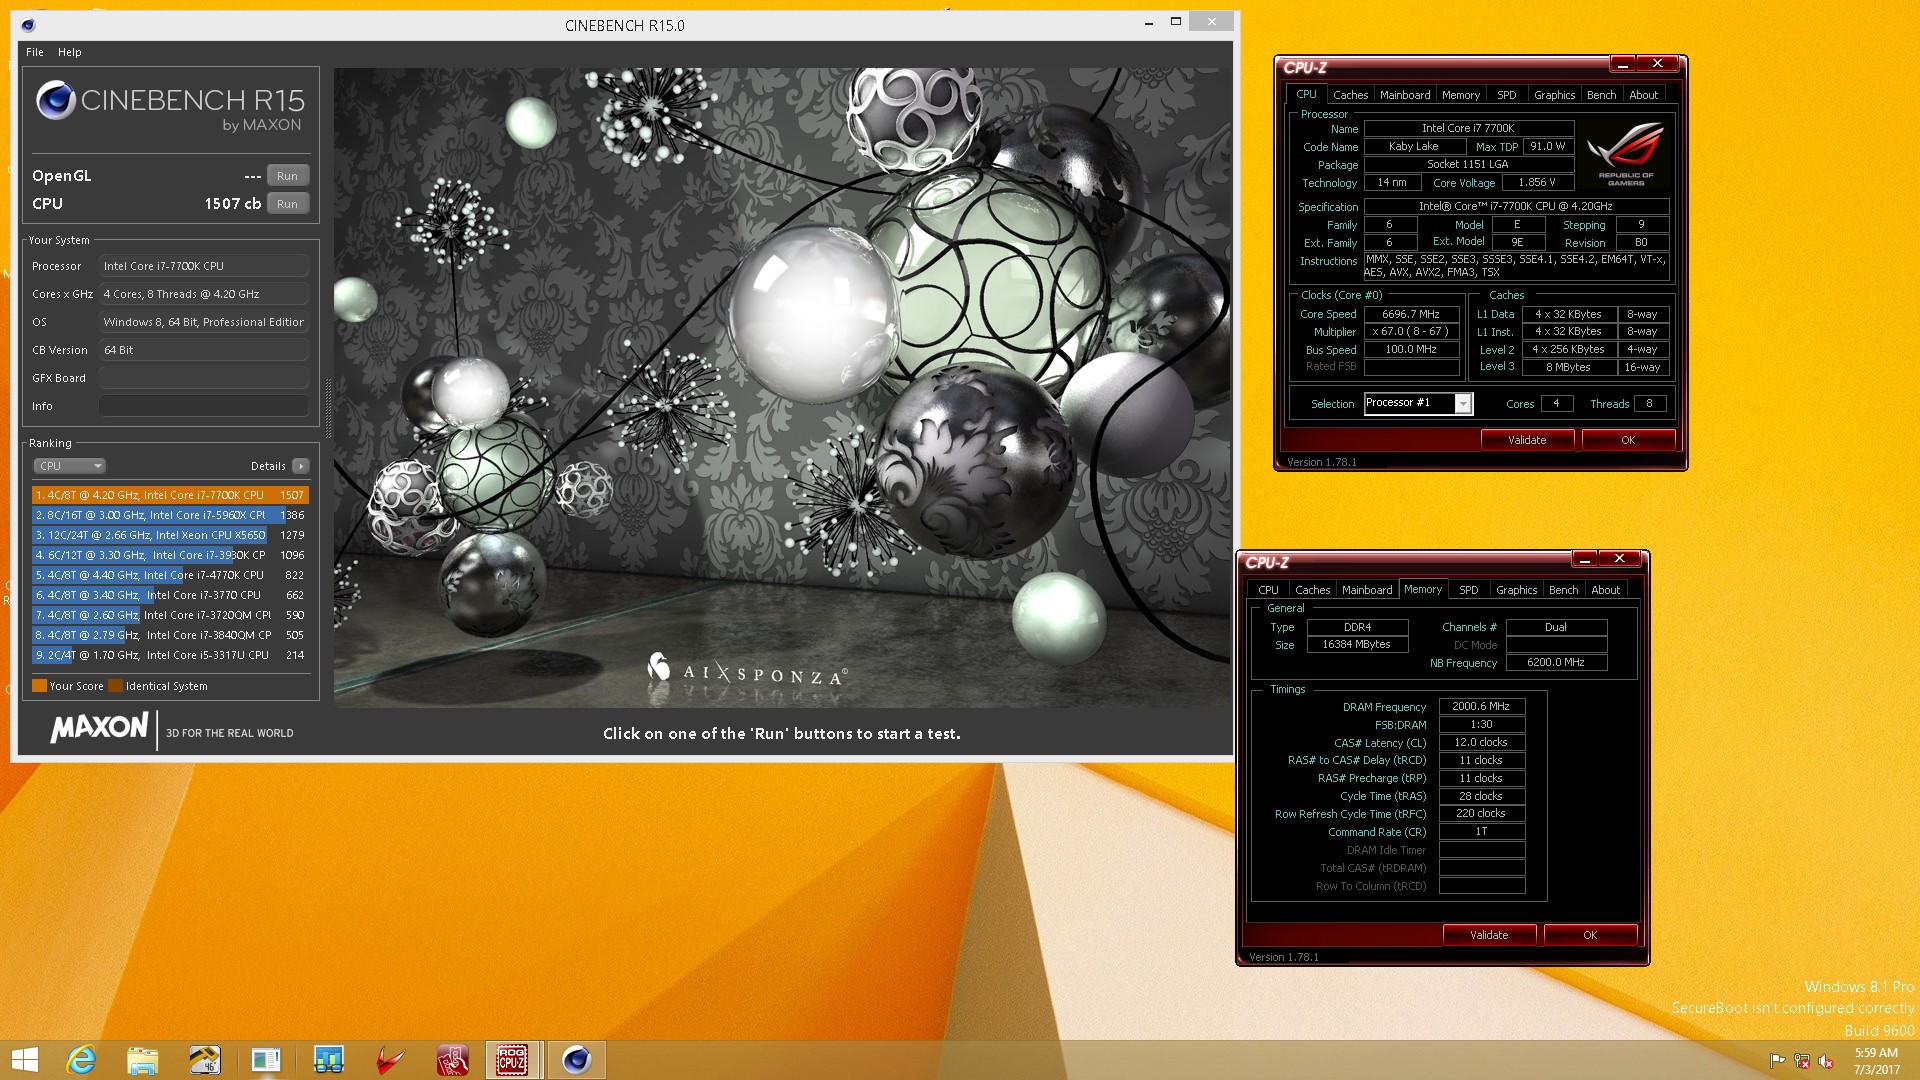
Task: Click the Info field in Cinebench
Action: (204, 406)
